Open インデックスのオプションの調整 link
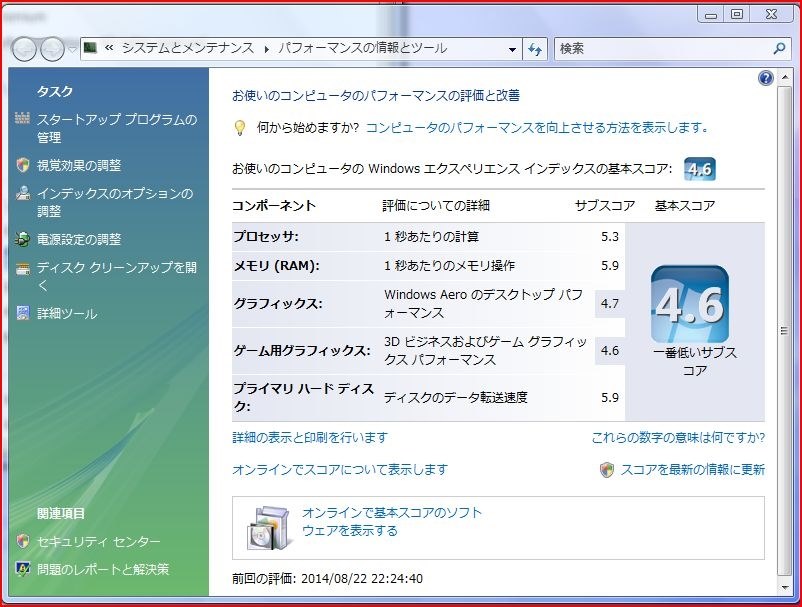 (115, 202)
